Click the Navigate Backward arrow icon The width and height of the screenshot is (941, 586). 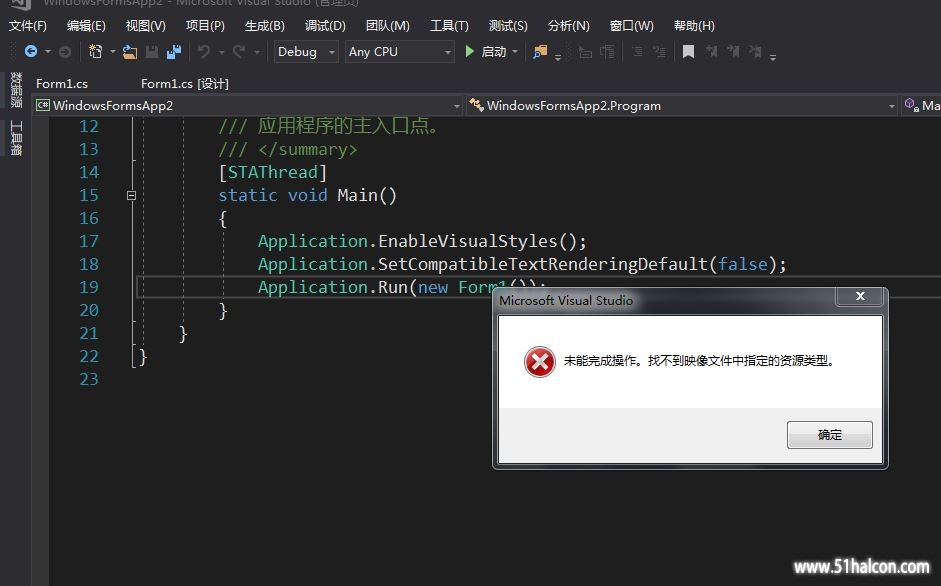point(31,52)
